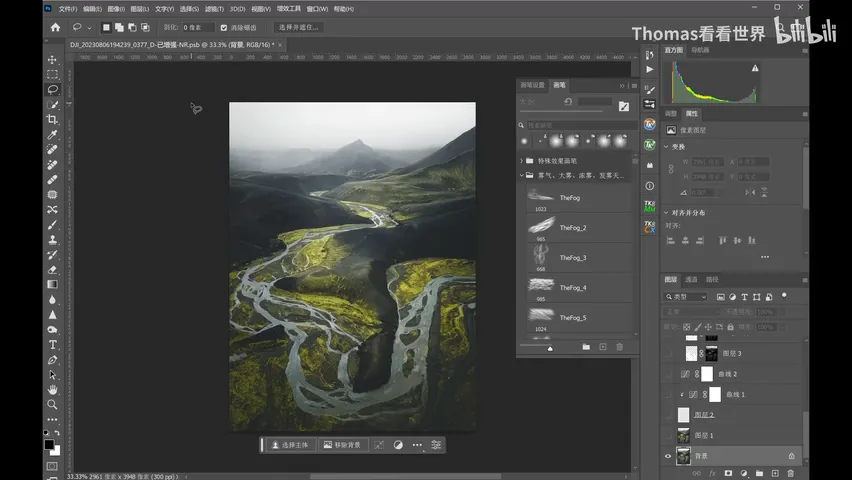Screen dimensions: 852x480
Task: Select the Move tool
Action: coord(52,59)
